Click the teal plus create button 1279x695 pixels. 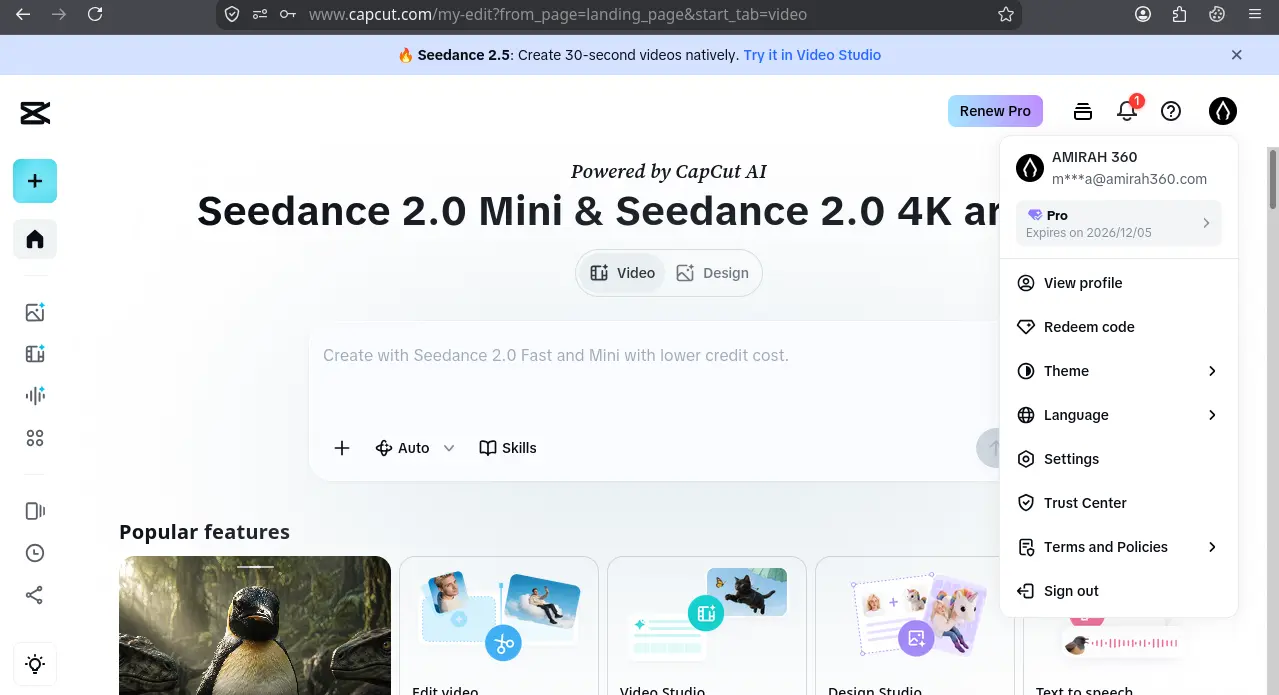[35, 181]
